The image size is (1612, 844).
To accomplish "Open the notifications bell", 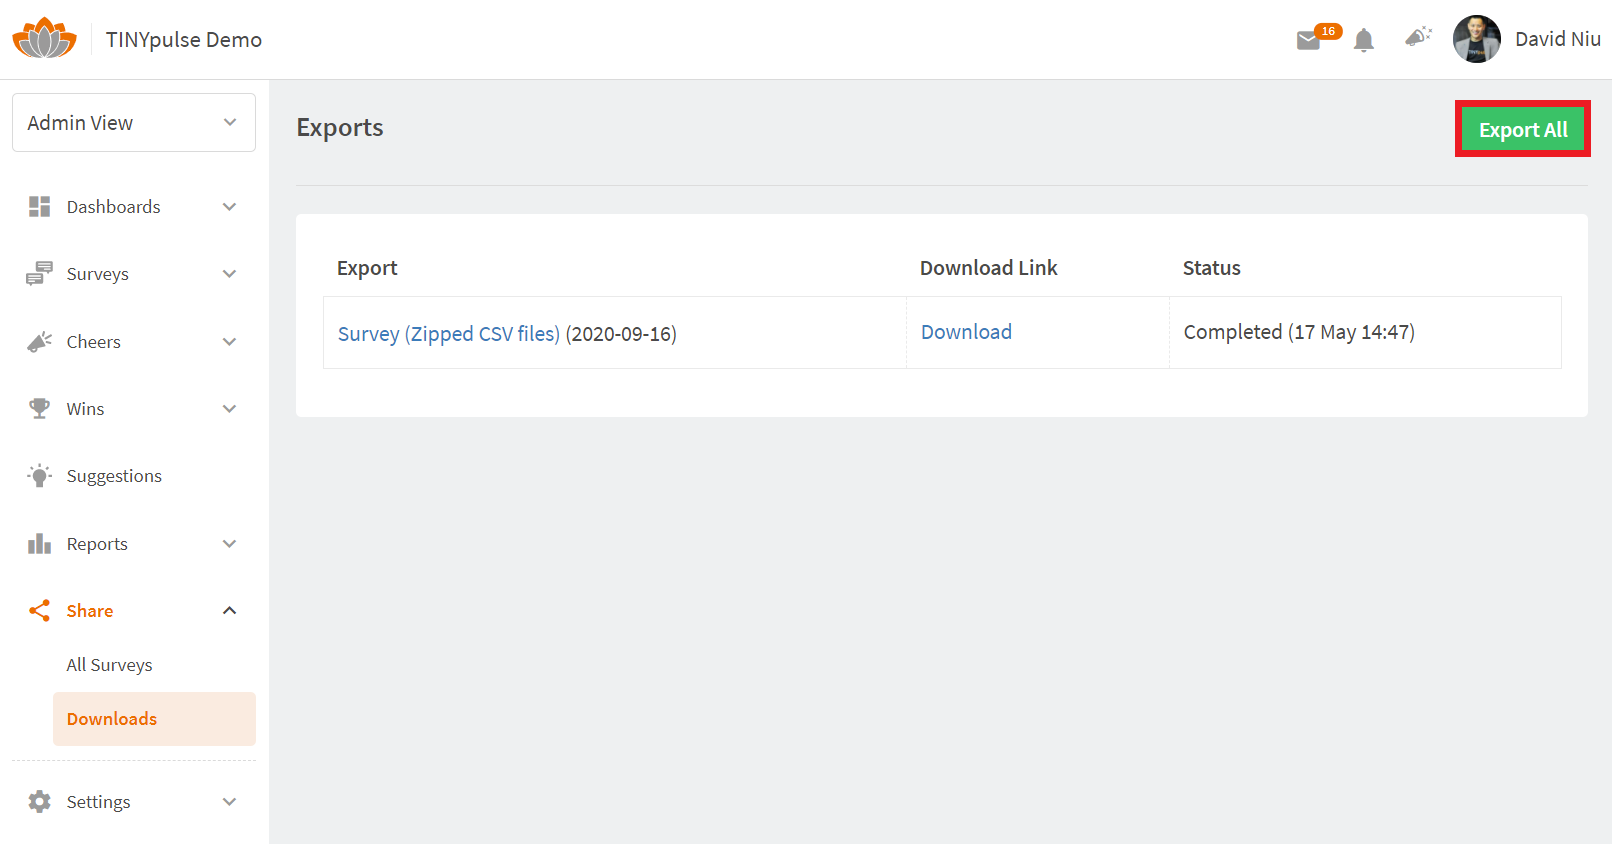I will point(1364,40).
